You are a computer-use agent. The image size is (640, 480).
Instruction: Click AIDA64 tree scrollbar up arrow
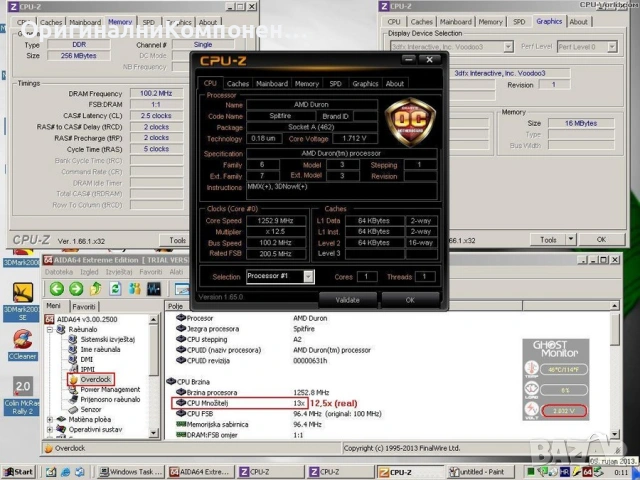click(154, 319)
